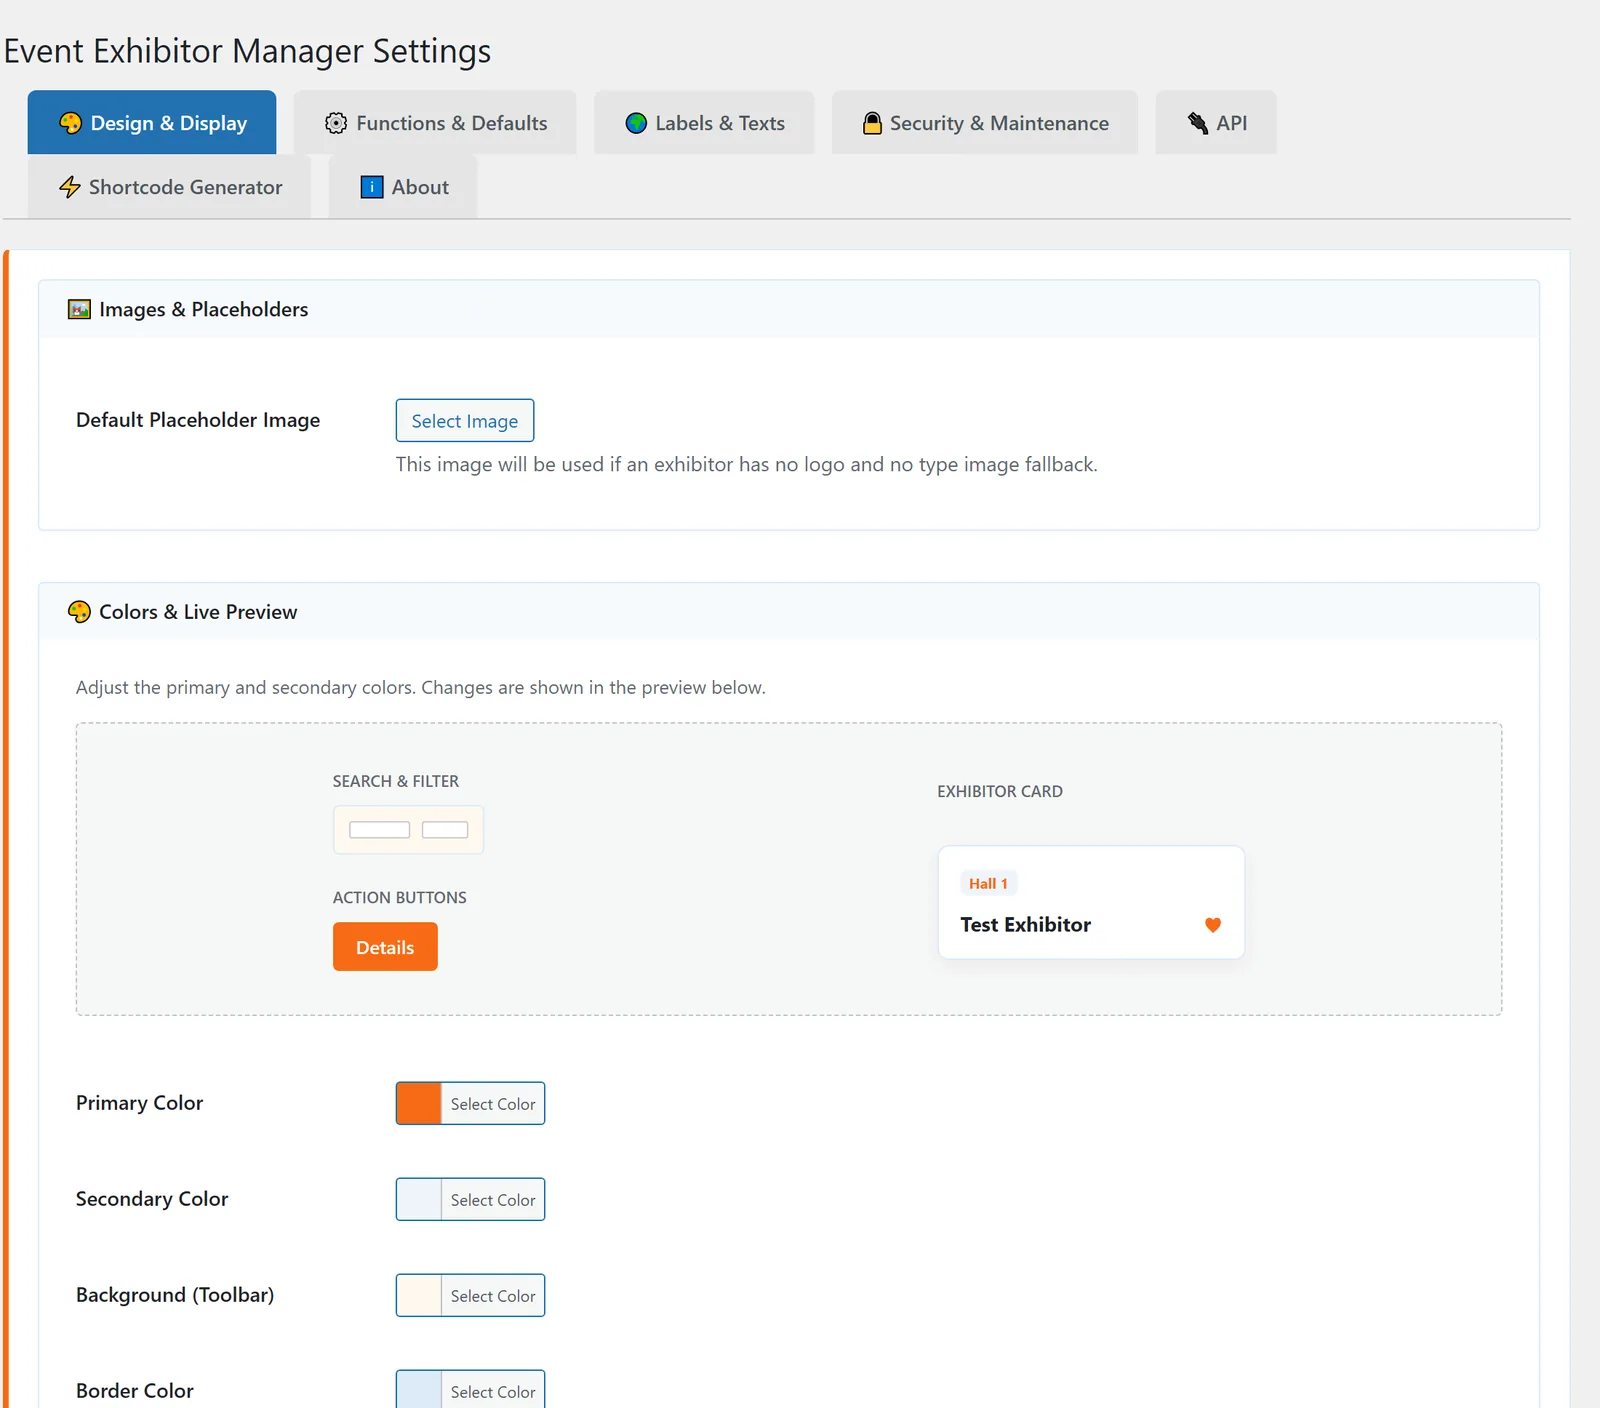The image size is (1600, 1408).
Task: Click the Default Placeholder Image label
Action: 198,419
